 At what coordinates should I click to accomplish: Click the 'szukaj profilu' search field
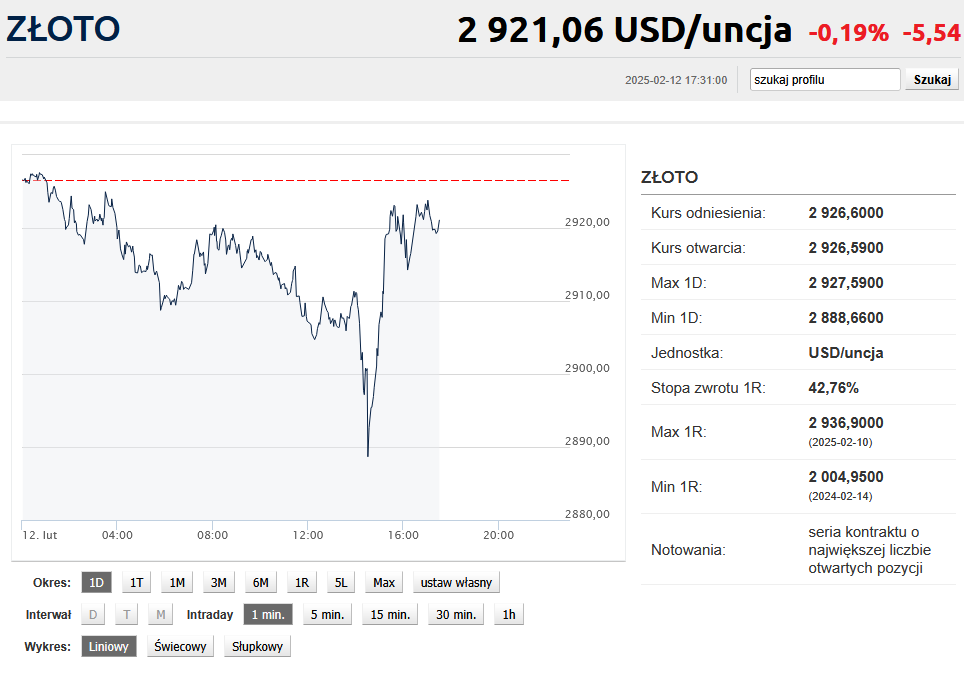pyautogui.click(x=825, y=80)
